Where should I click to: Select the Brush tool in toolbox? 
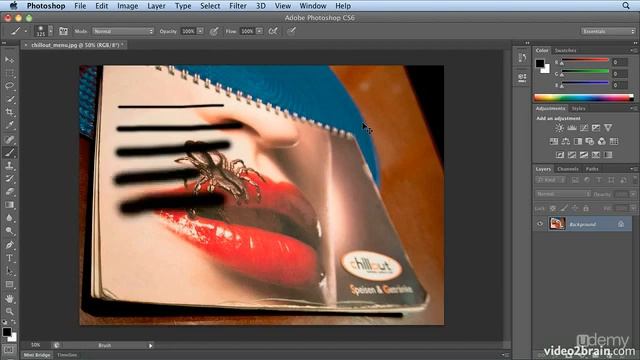[x=9, y=153]
